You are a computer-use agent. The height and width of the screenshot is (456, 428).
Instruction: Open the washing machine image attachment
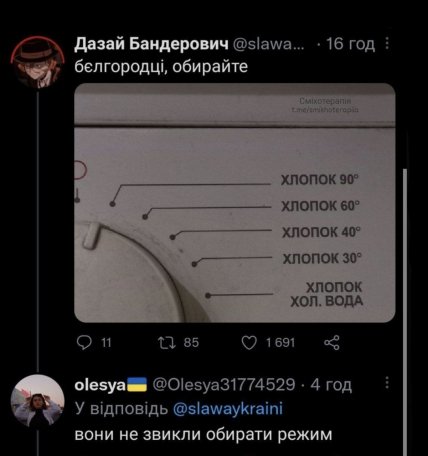coord(235,203)
